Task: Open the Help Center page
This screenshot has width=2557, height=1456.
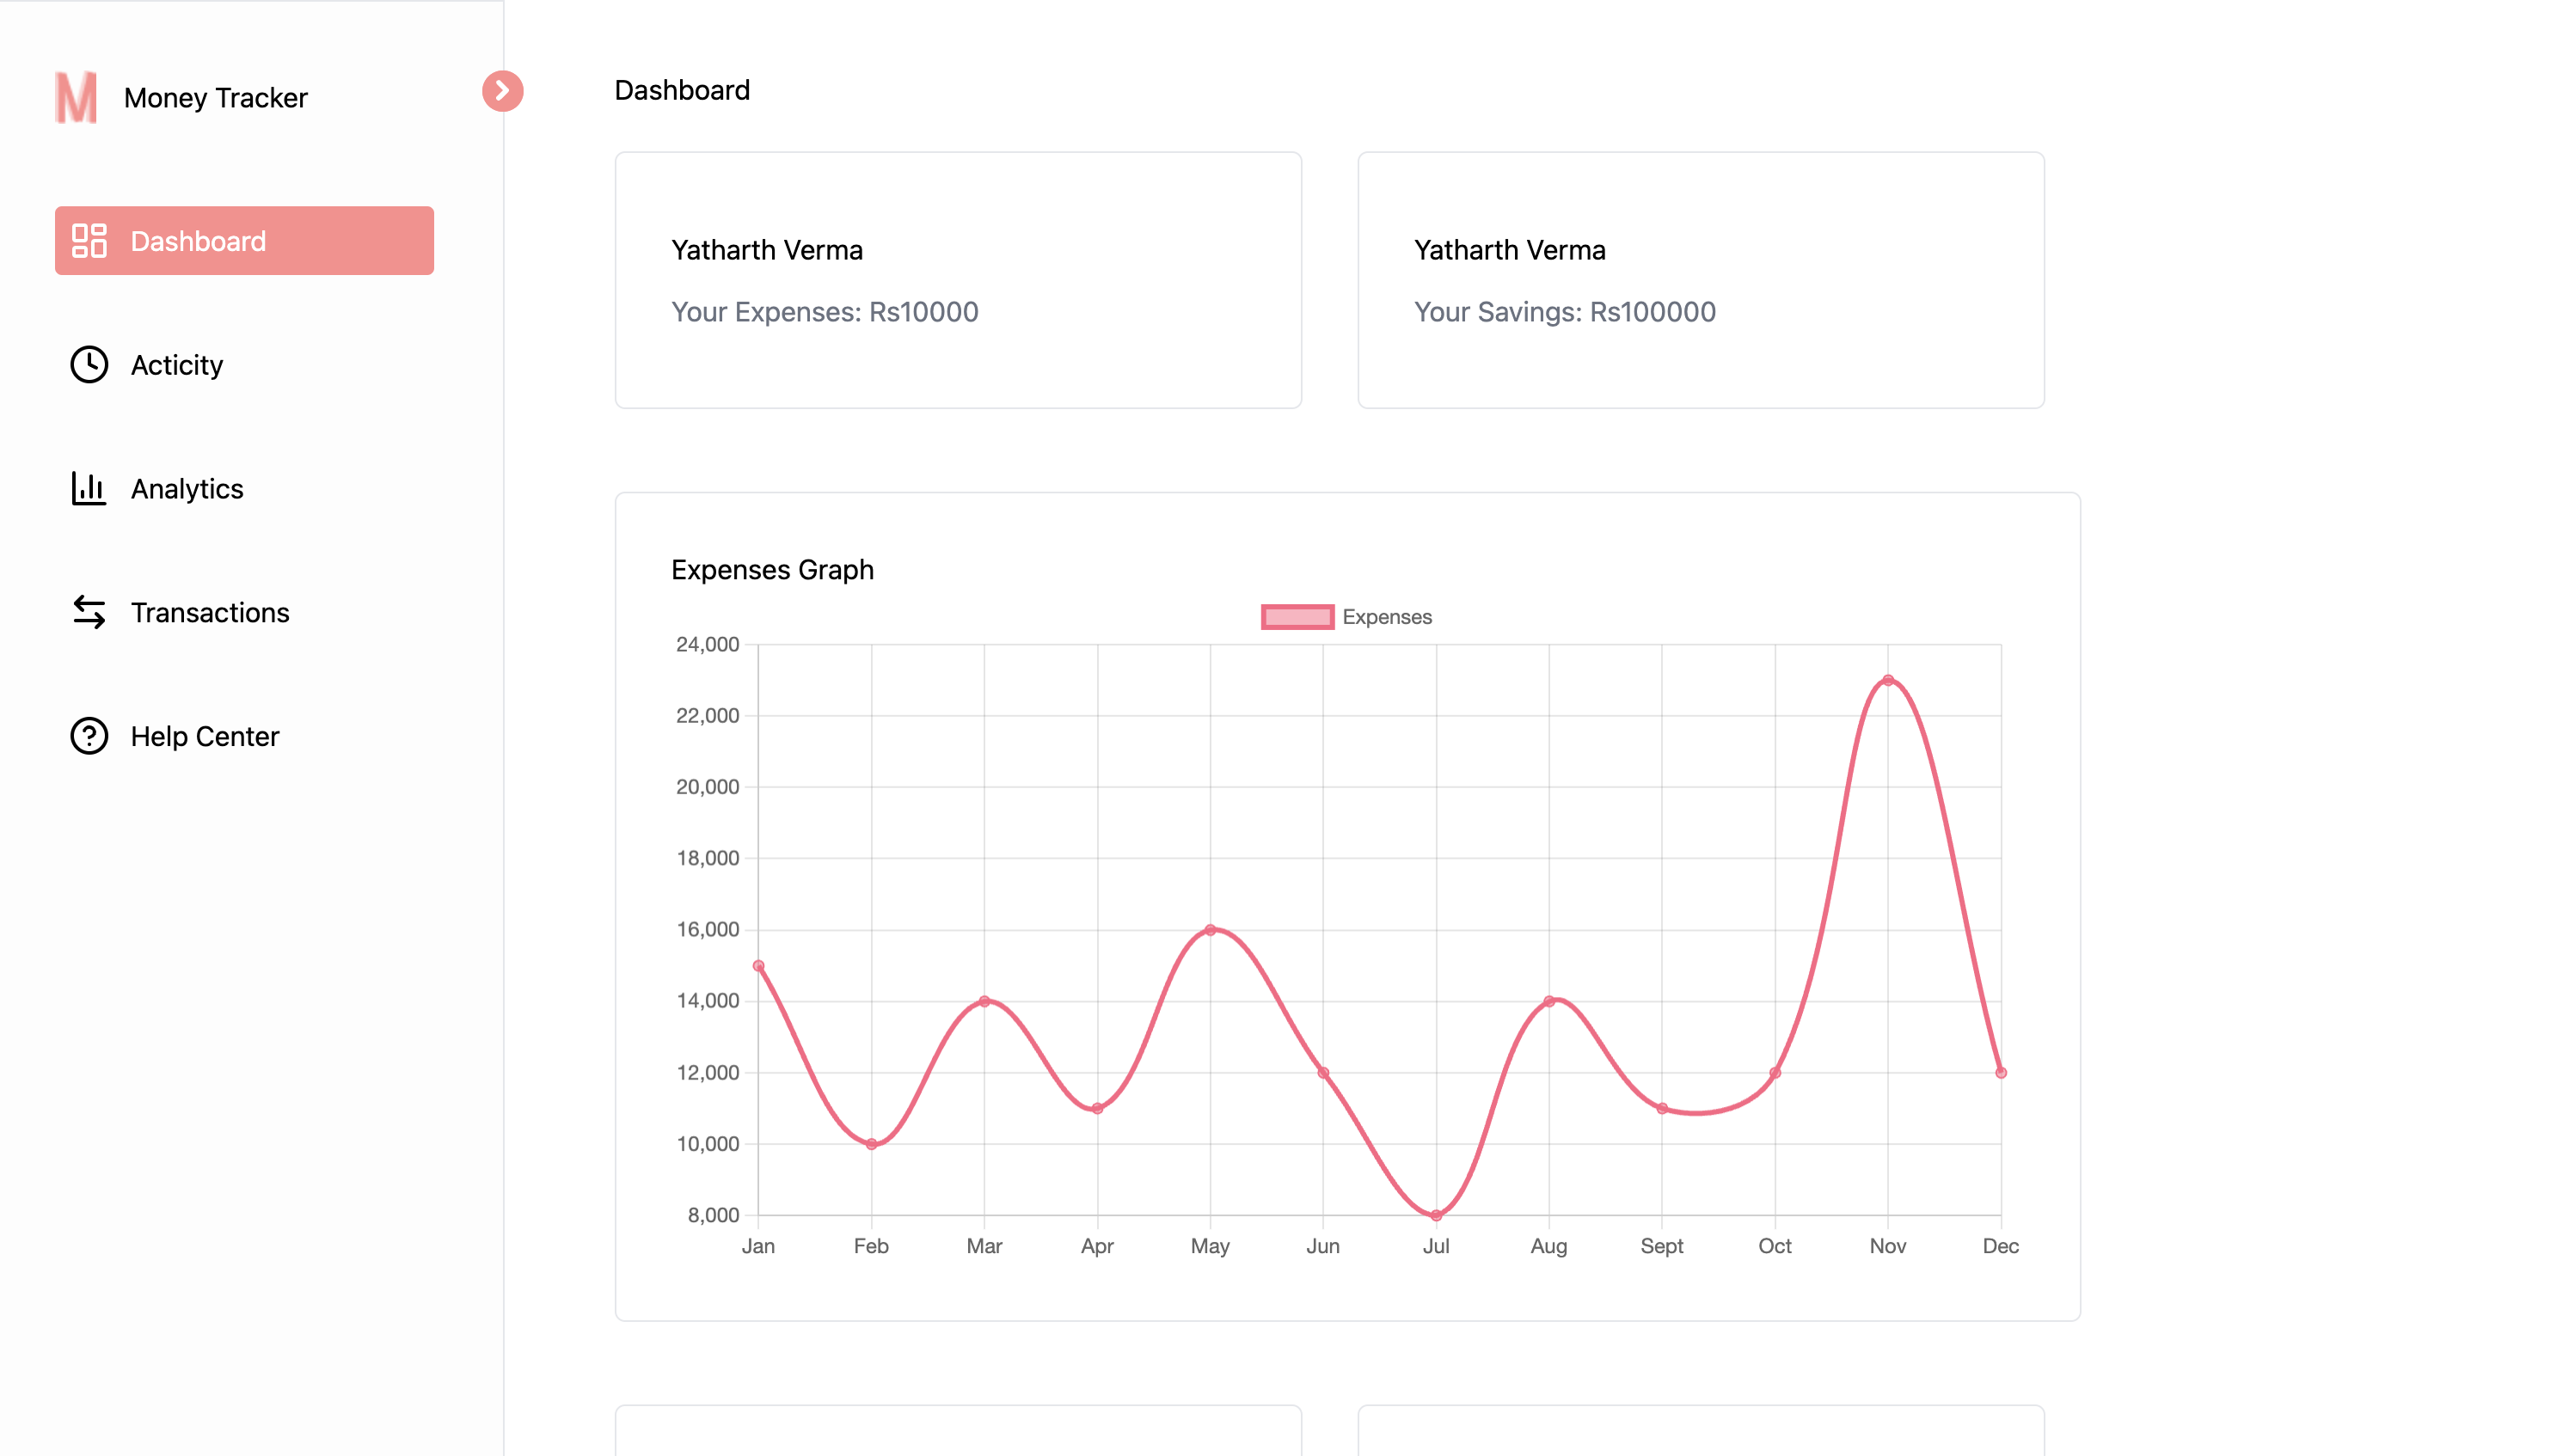Action: click(204, 736)
